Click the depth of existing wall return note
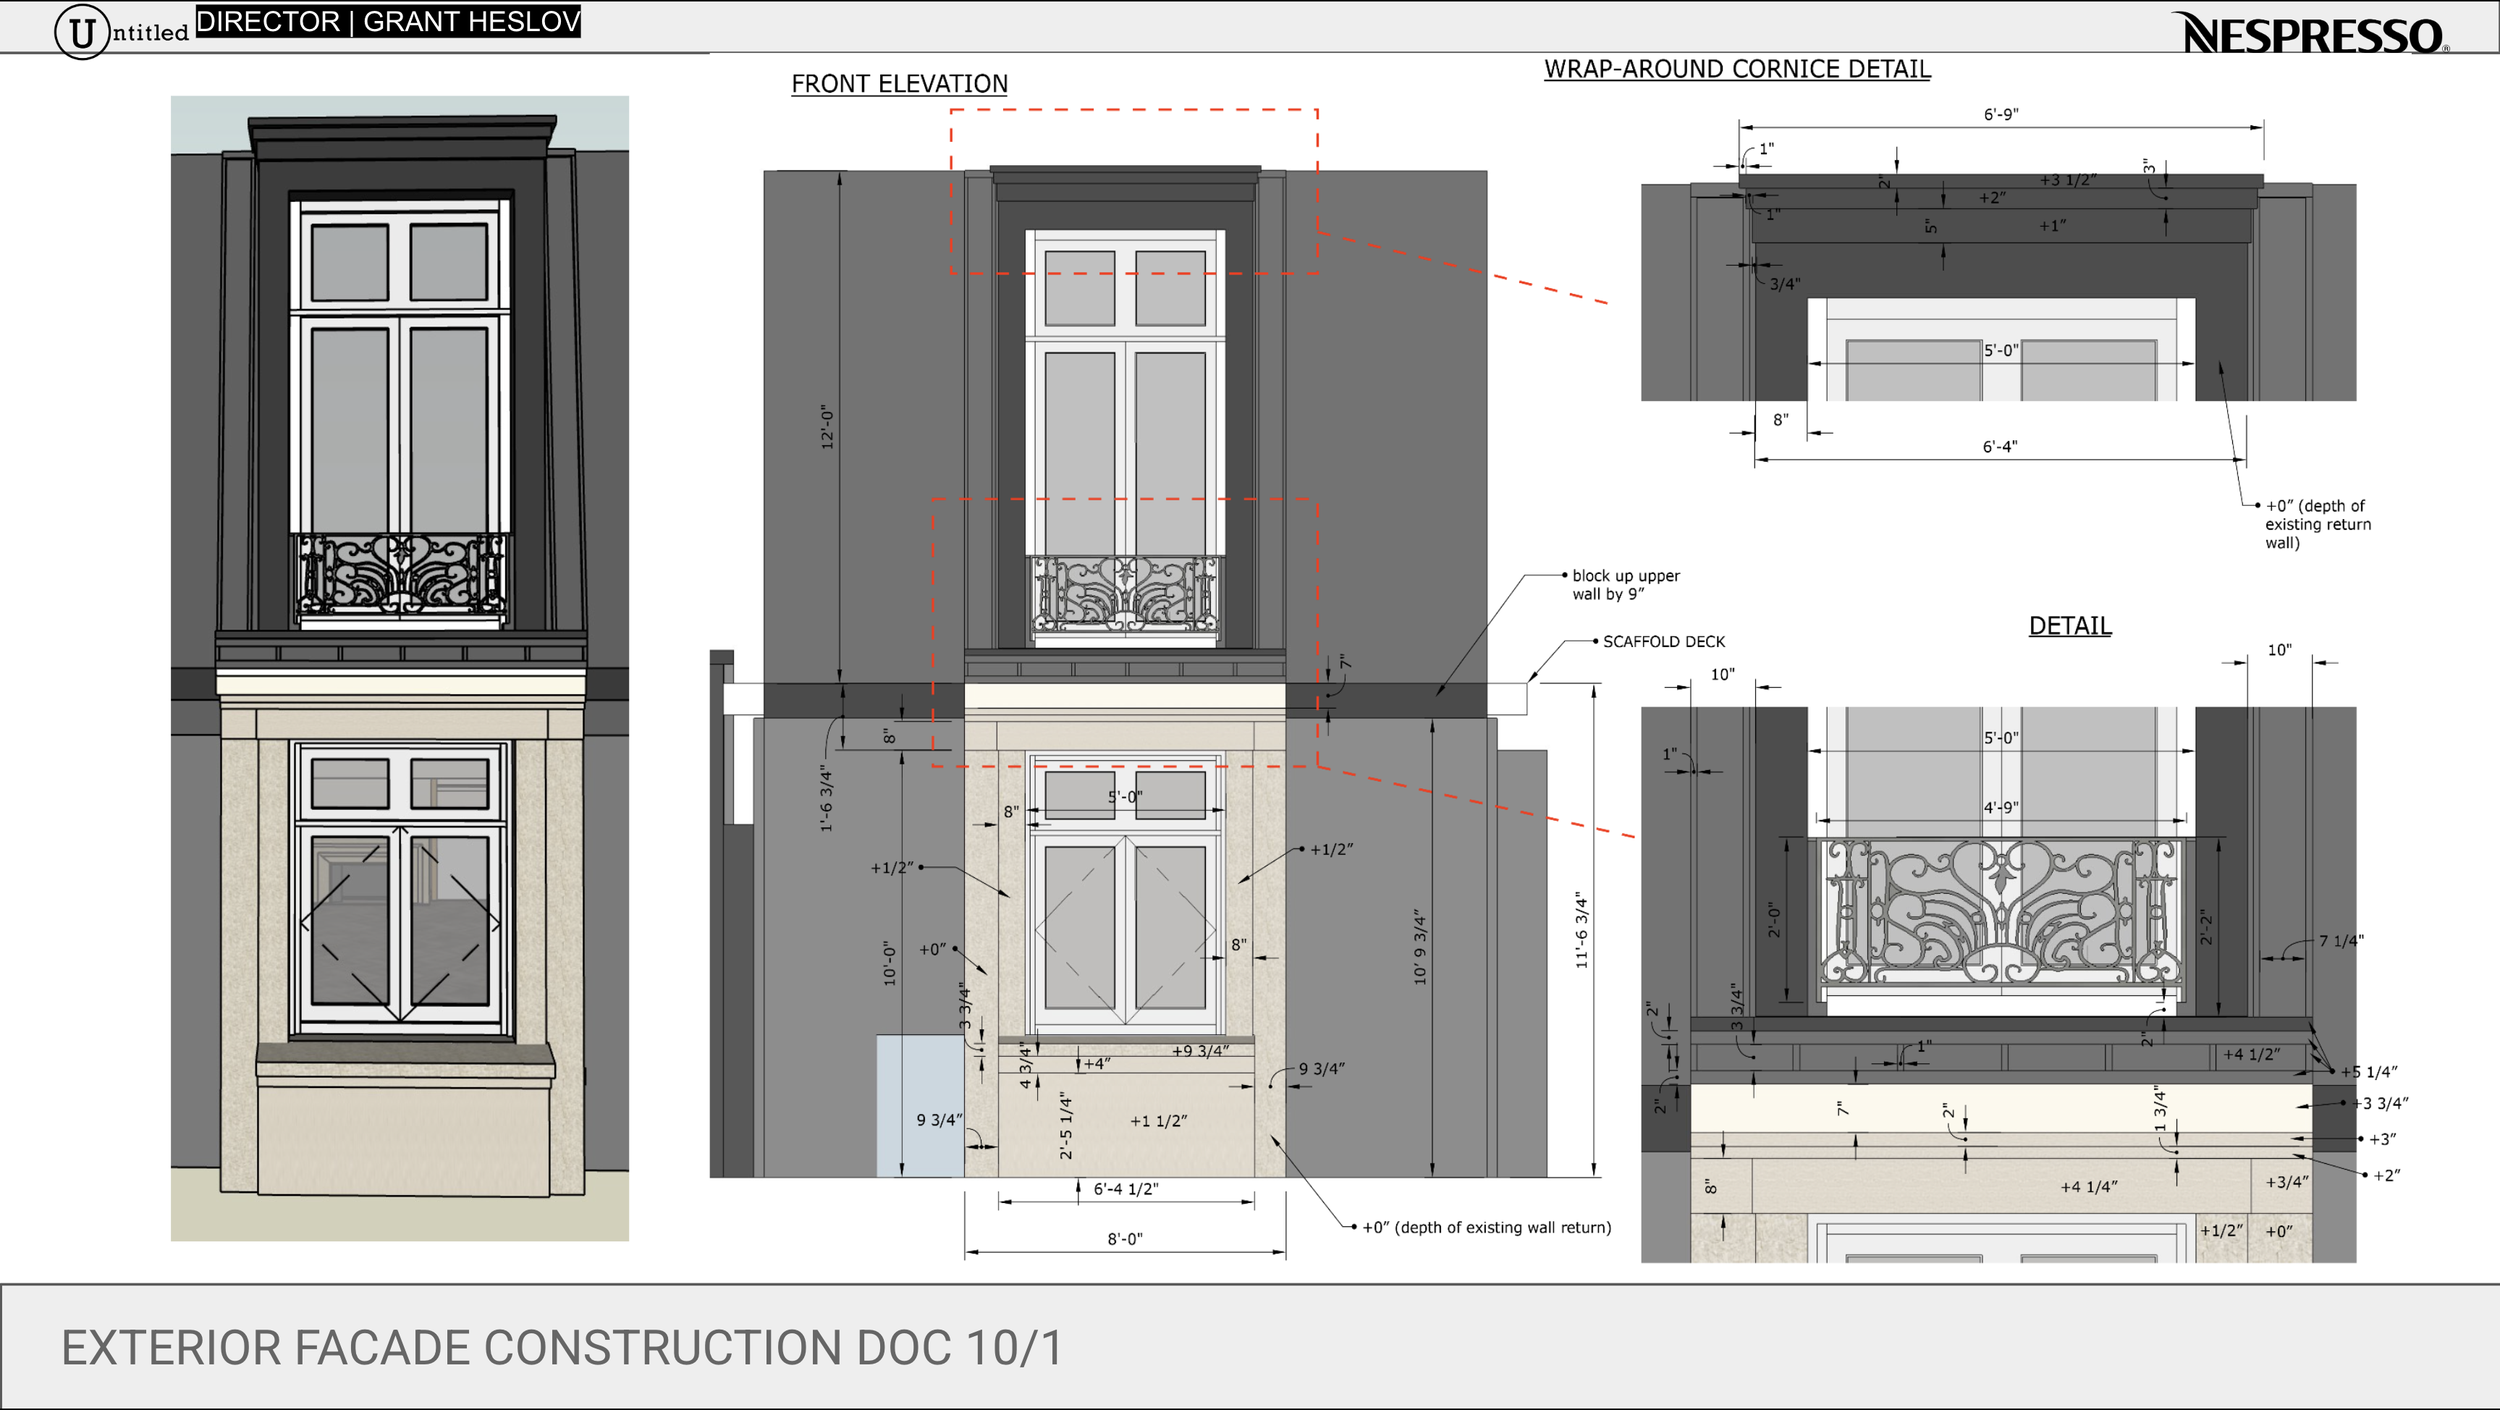 point(1486,1227)
